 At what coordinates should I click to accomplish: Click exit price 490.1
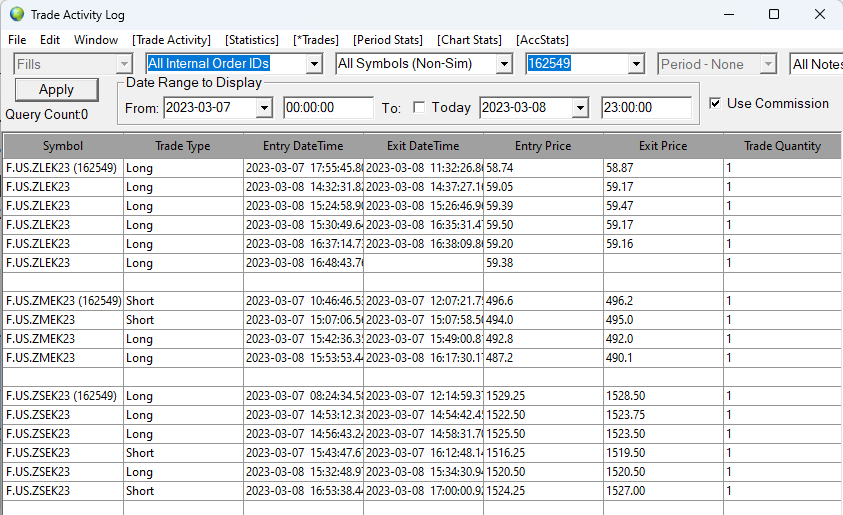point(619,357)
